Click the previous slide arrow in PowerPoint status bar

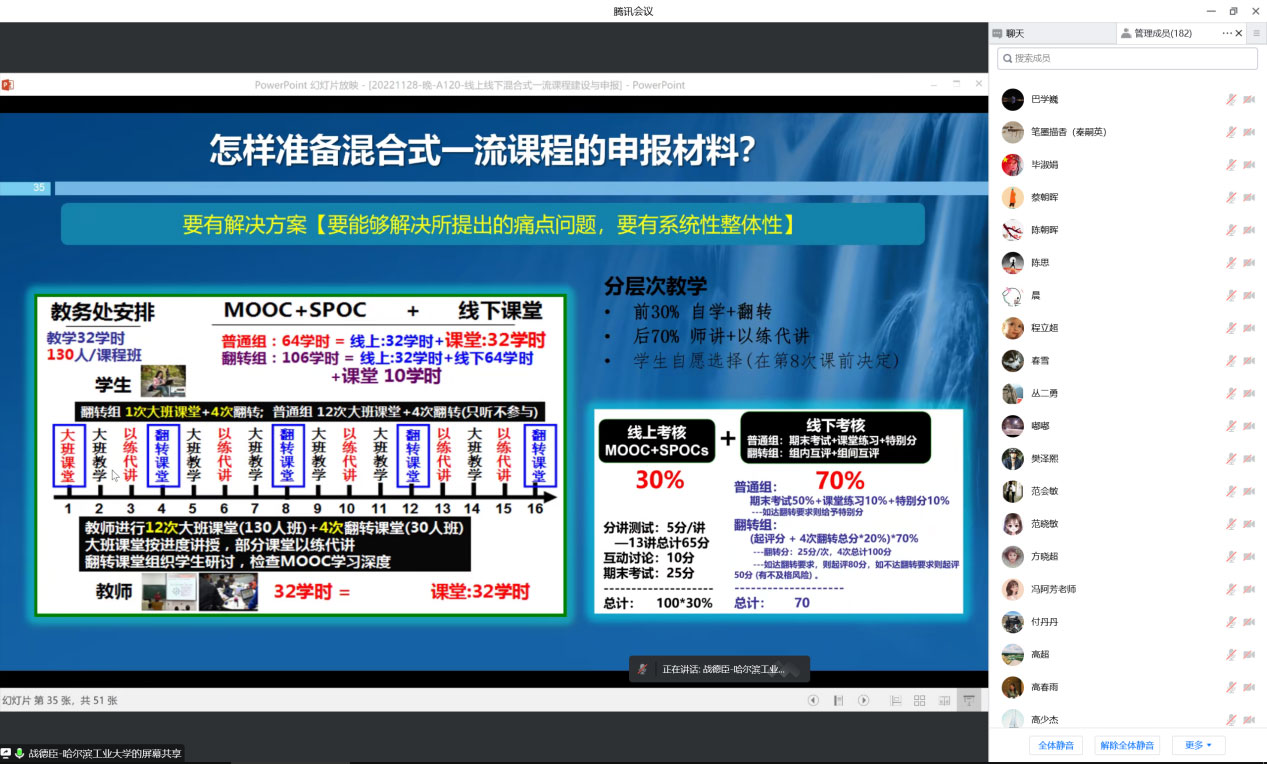point(813,700)
